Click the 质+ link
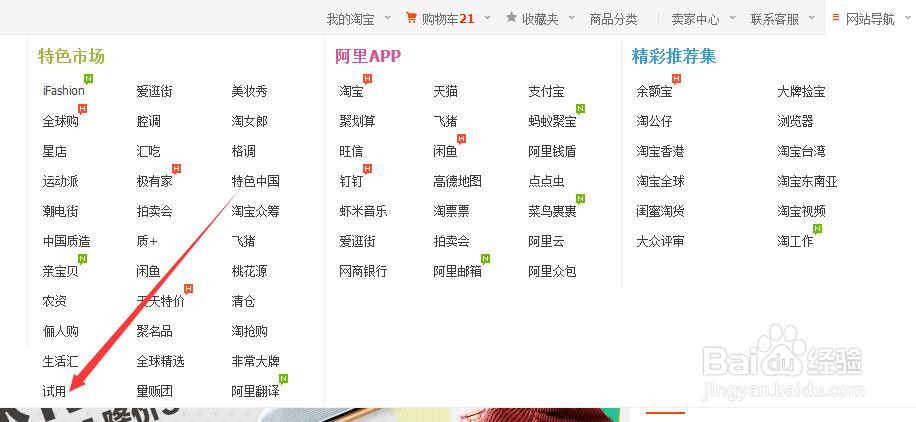The height and width of the screenshot is (422, 916). click(x=147, y=241)
